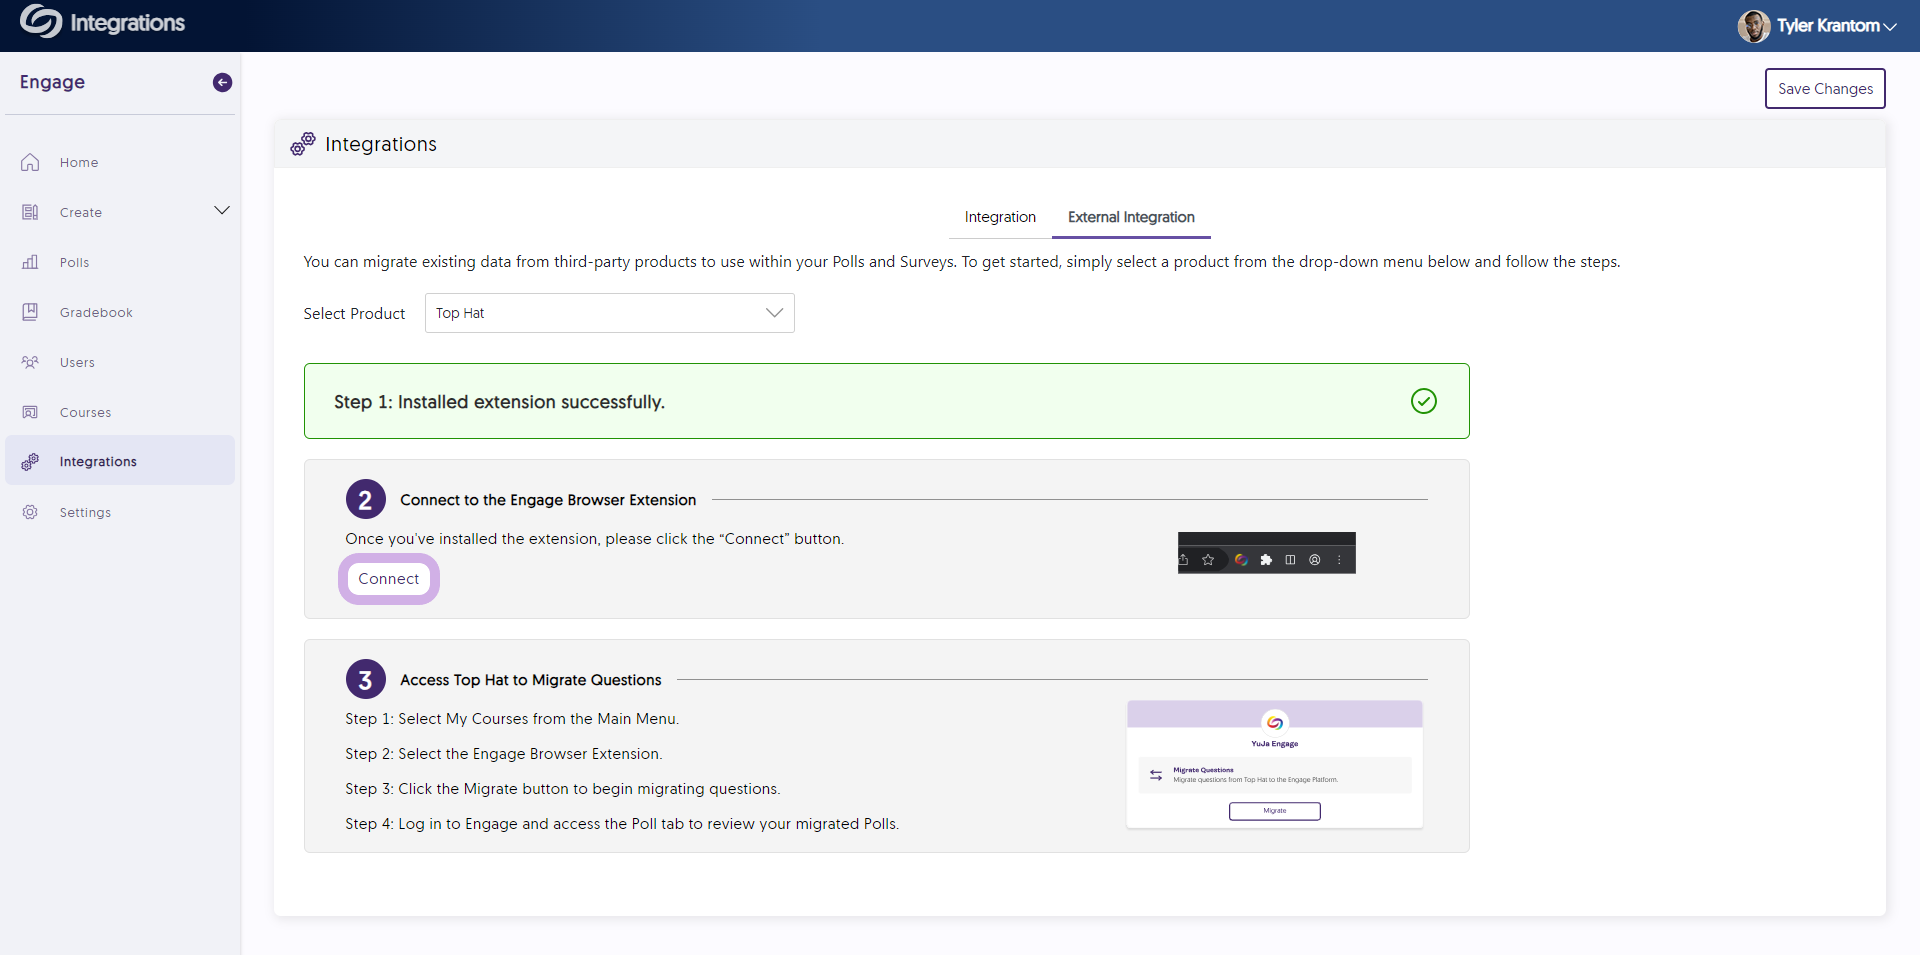
Task: Open Home in the sidebar
Action: coord(120,162)
